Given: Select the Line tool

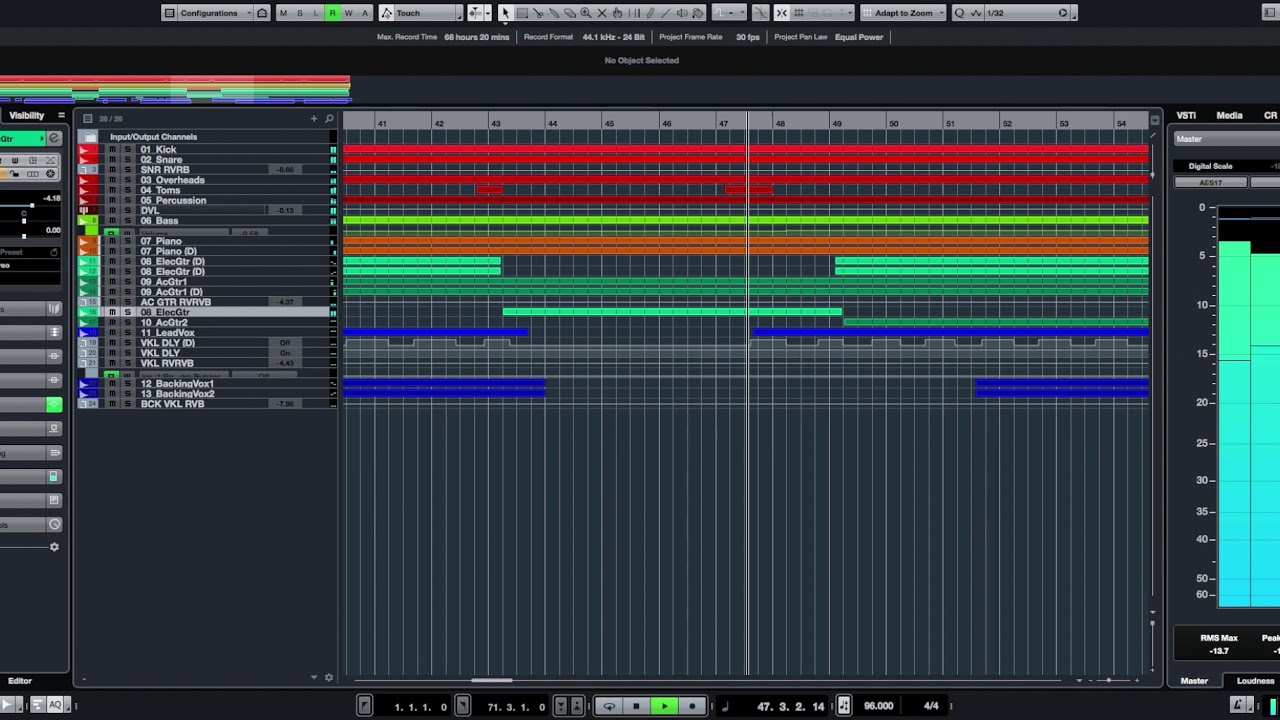Looking at the screenshot, I should tap(667, 13).
